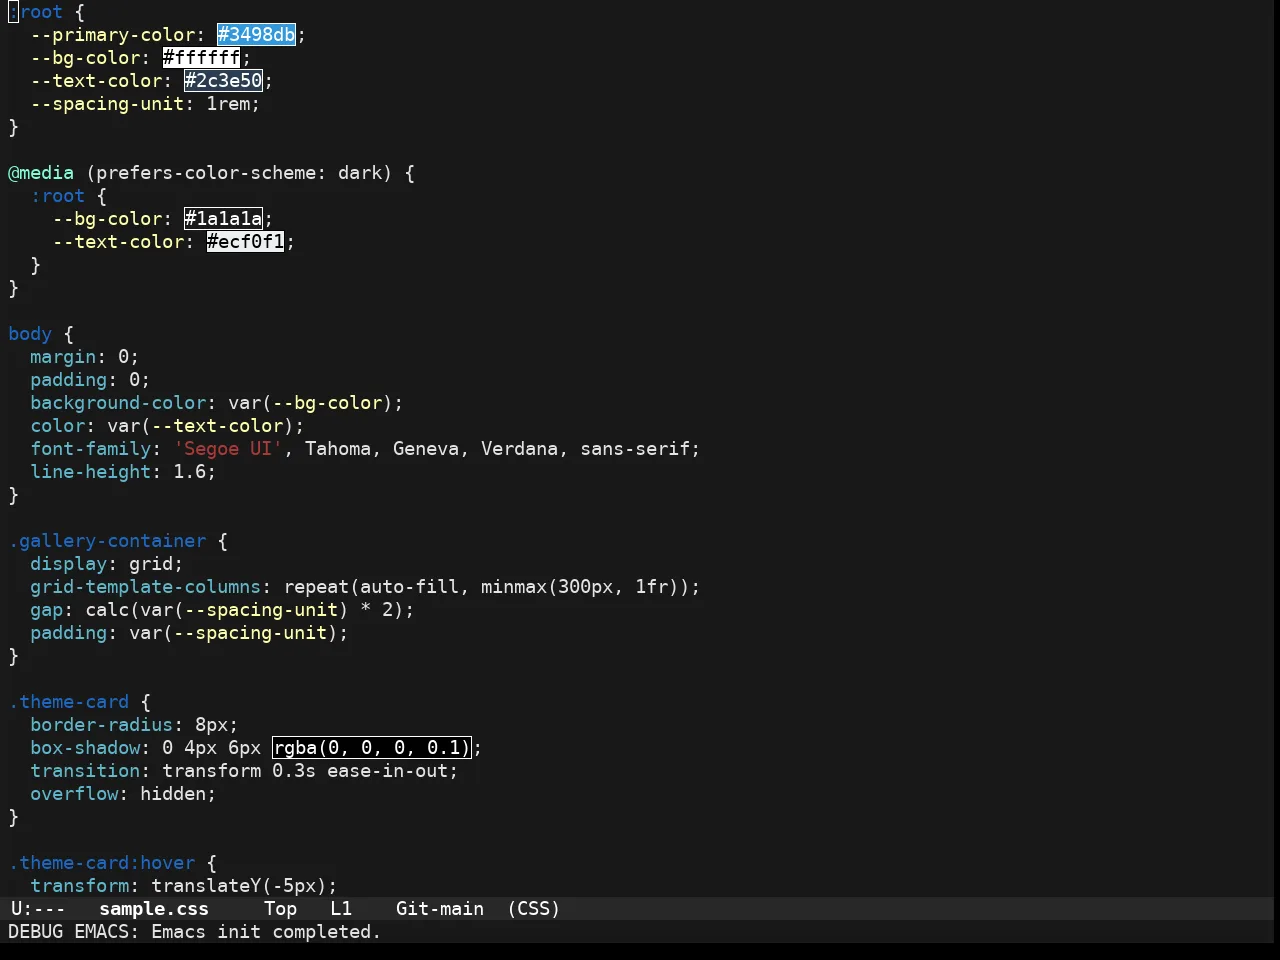This screenshot has width=1280, height=960.
Task: Place cursor on '--spacing-unit: 1rem' line
Action: point(145,104)
